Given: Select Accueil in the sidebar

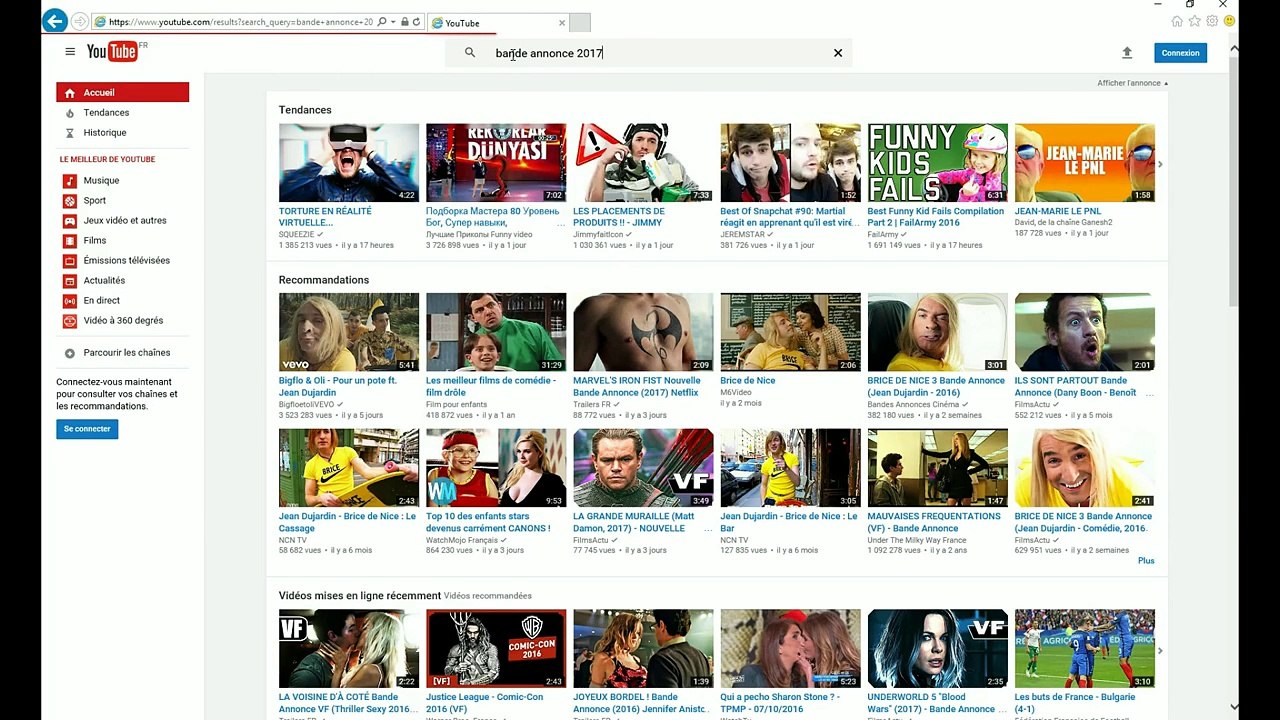Looking at the screenshot, I should 122,93.
